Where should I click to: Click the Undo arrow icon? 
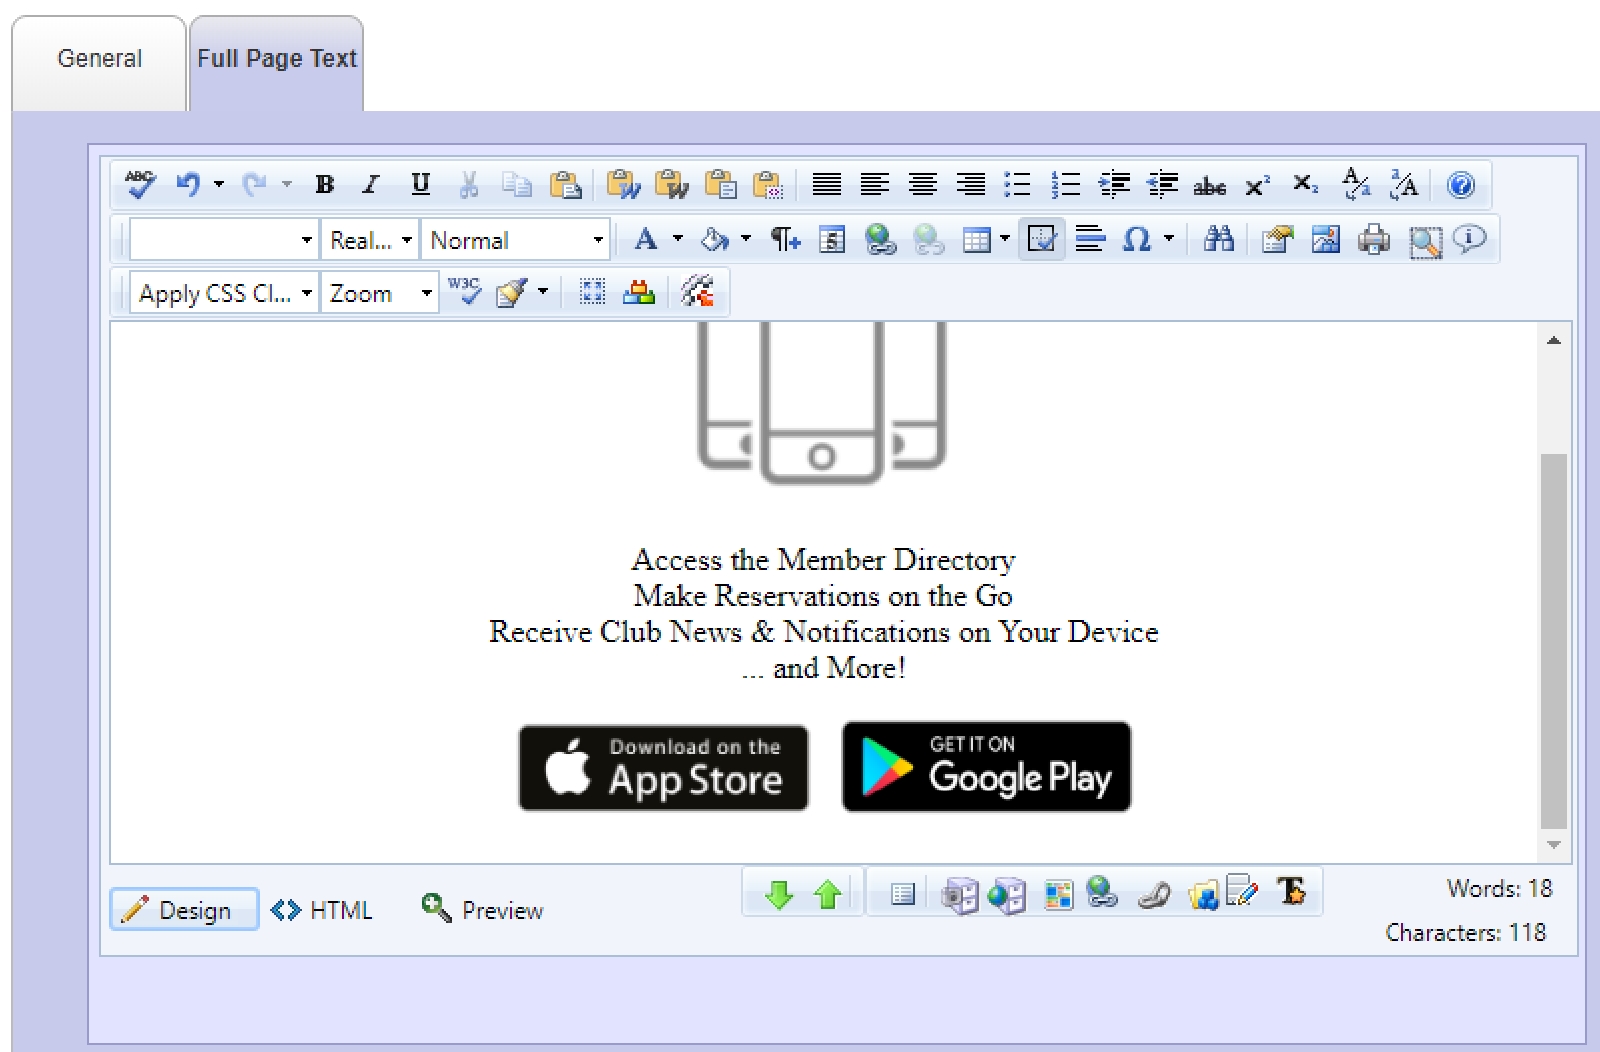click(187, 184)
